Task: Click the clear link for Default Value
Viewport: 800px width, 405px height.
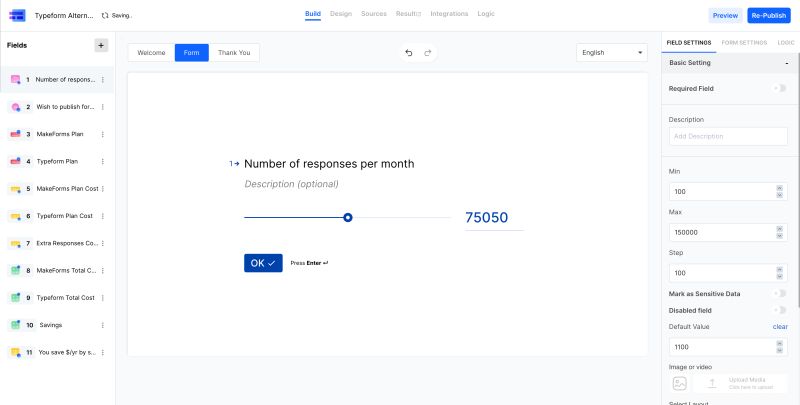Action: pyautogui.click(x=780, y=326)
